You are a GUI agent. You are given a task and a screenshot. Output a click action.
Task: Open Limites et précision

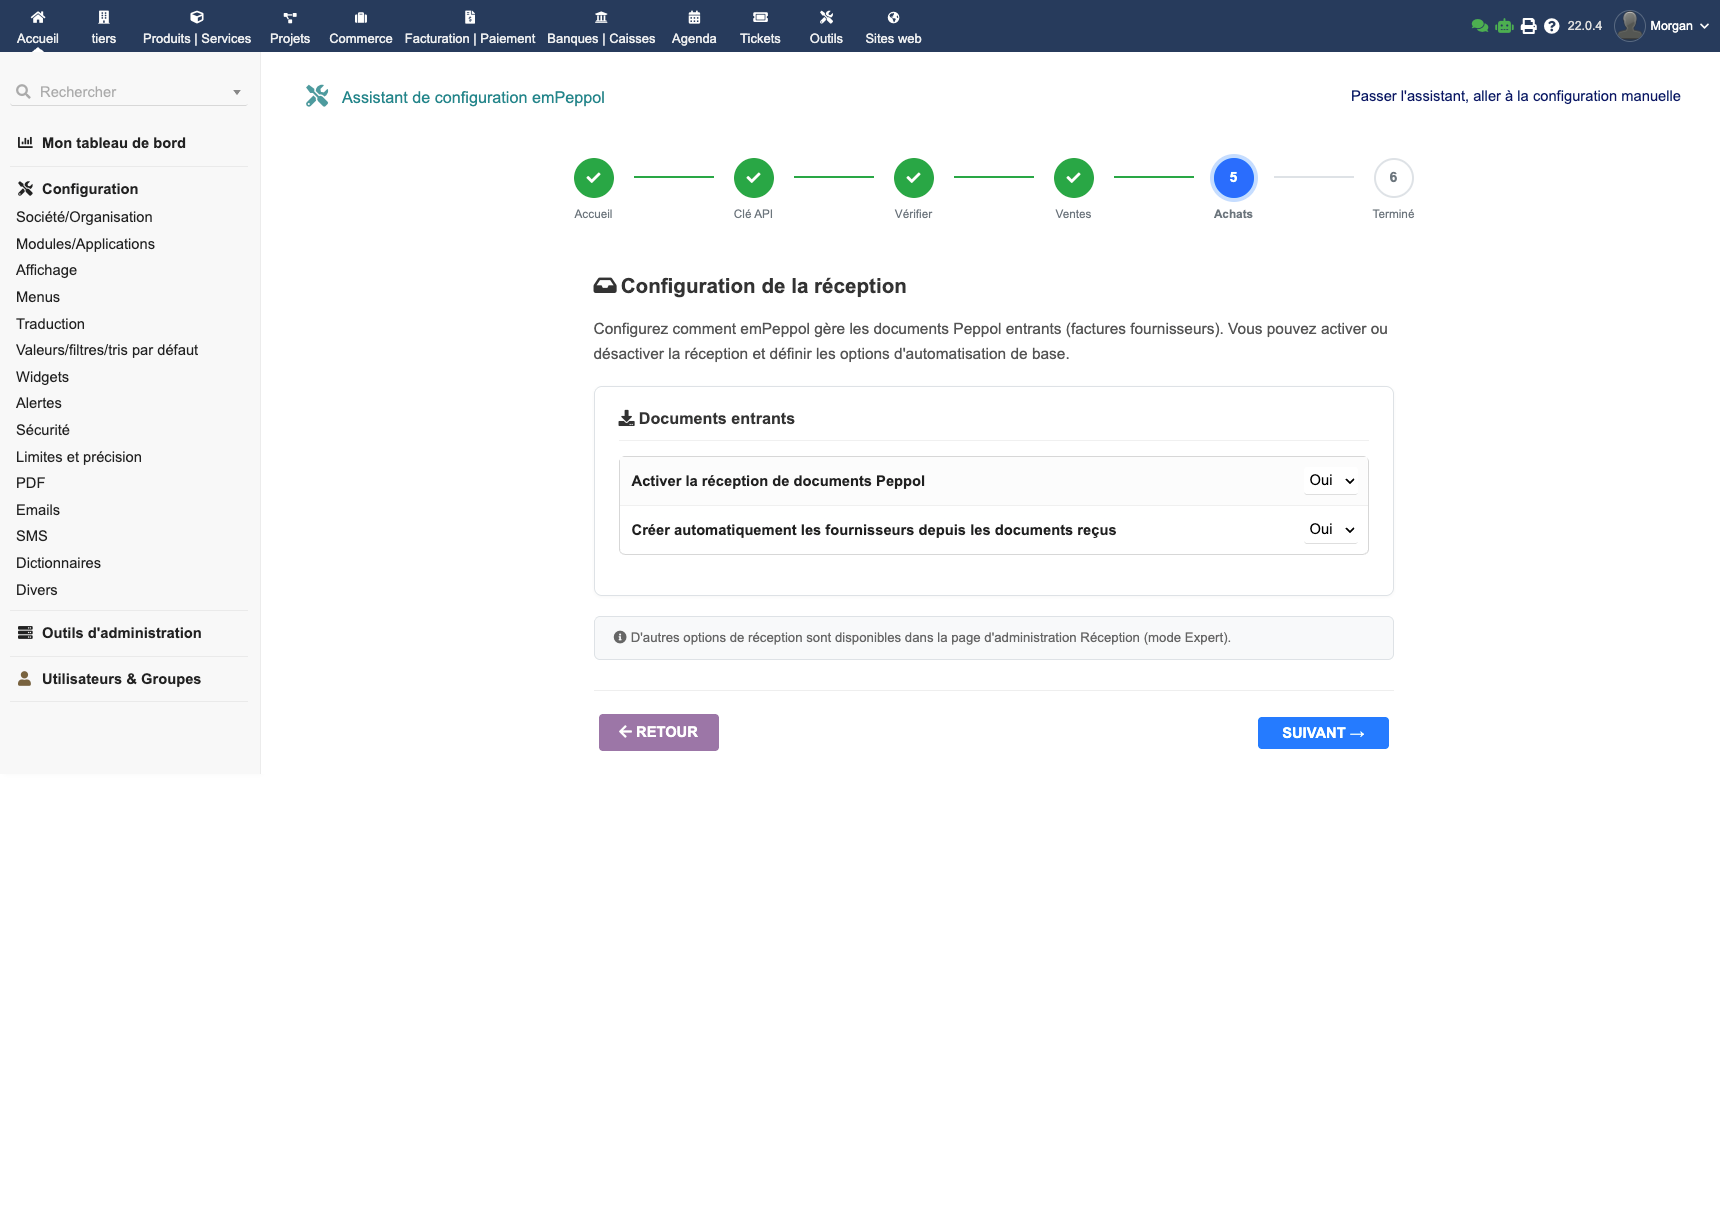(79, 457)
